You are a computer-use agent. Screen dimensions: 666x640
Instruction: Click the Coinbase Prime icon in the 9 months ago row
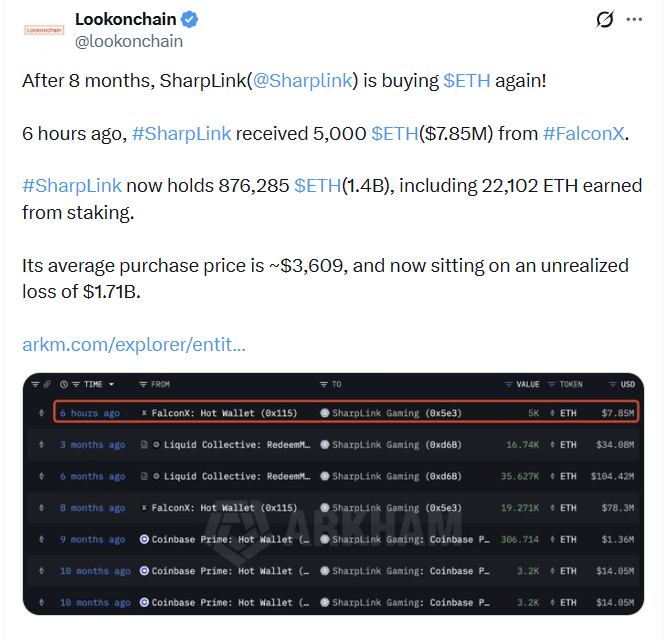coord(144,539)
